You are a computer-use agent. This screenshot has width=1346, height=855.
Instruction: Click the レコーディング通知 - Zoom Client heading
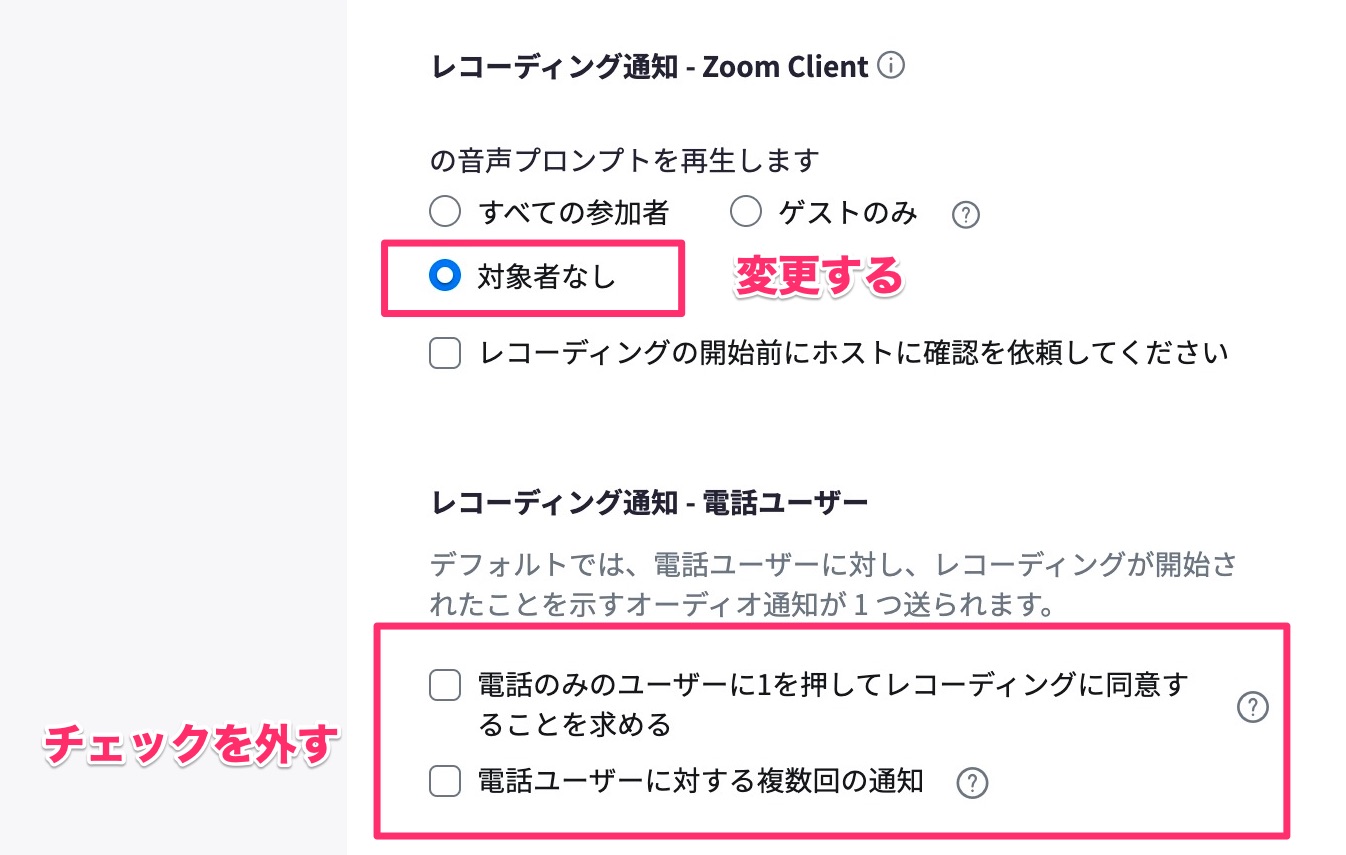pos(650,67)
